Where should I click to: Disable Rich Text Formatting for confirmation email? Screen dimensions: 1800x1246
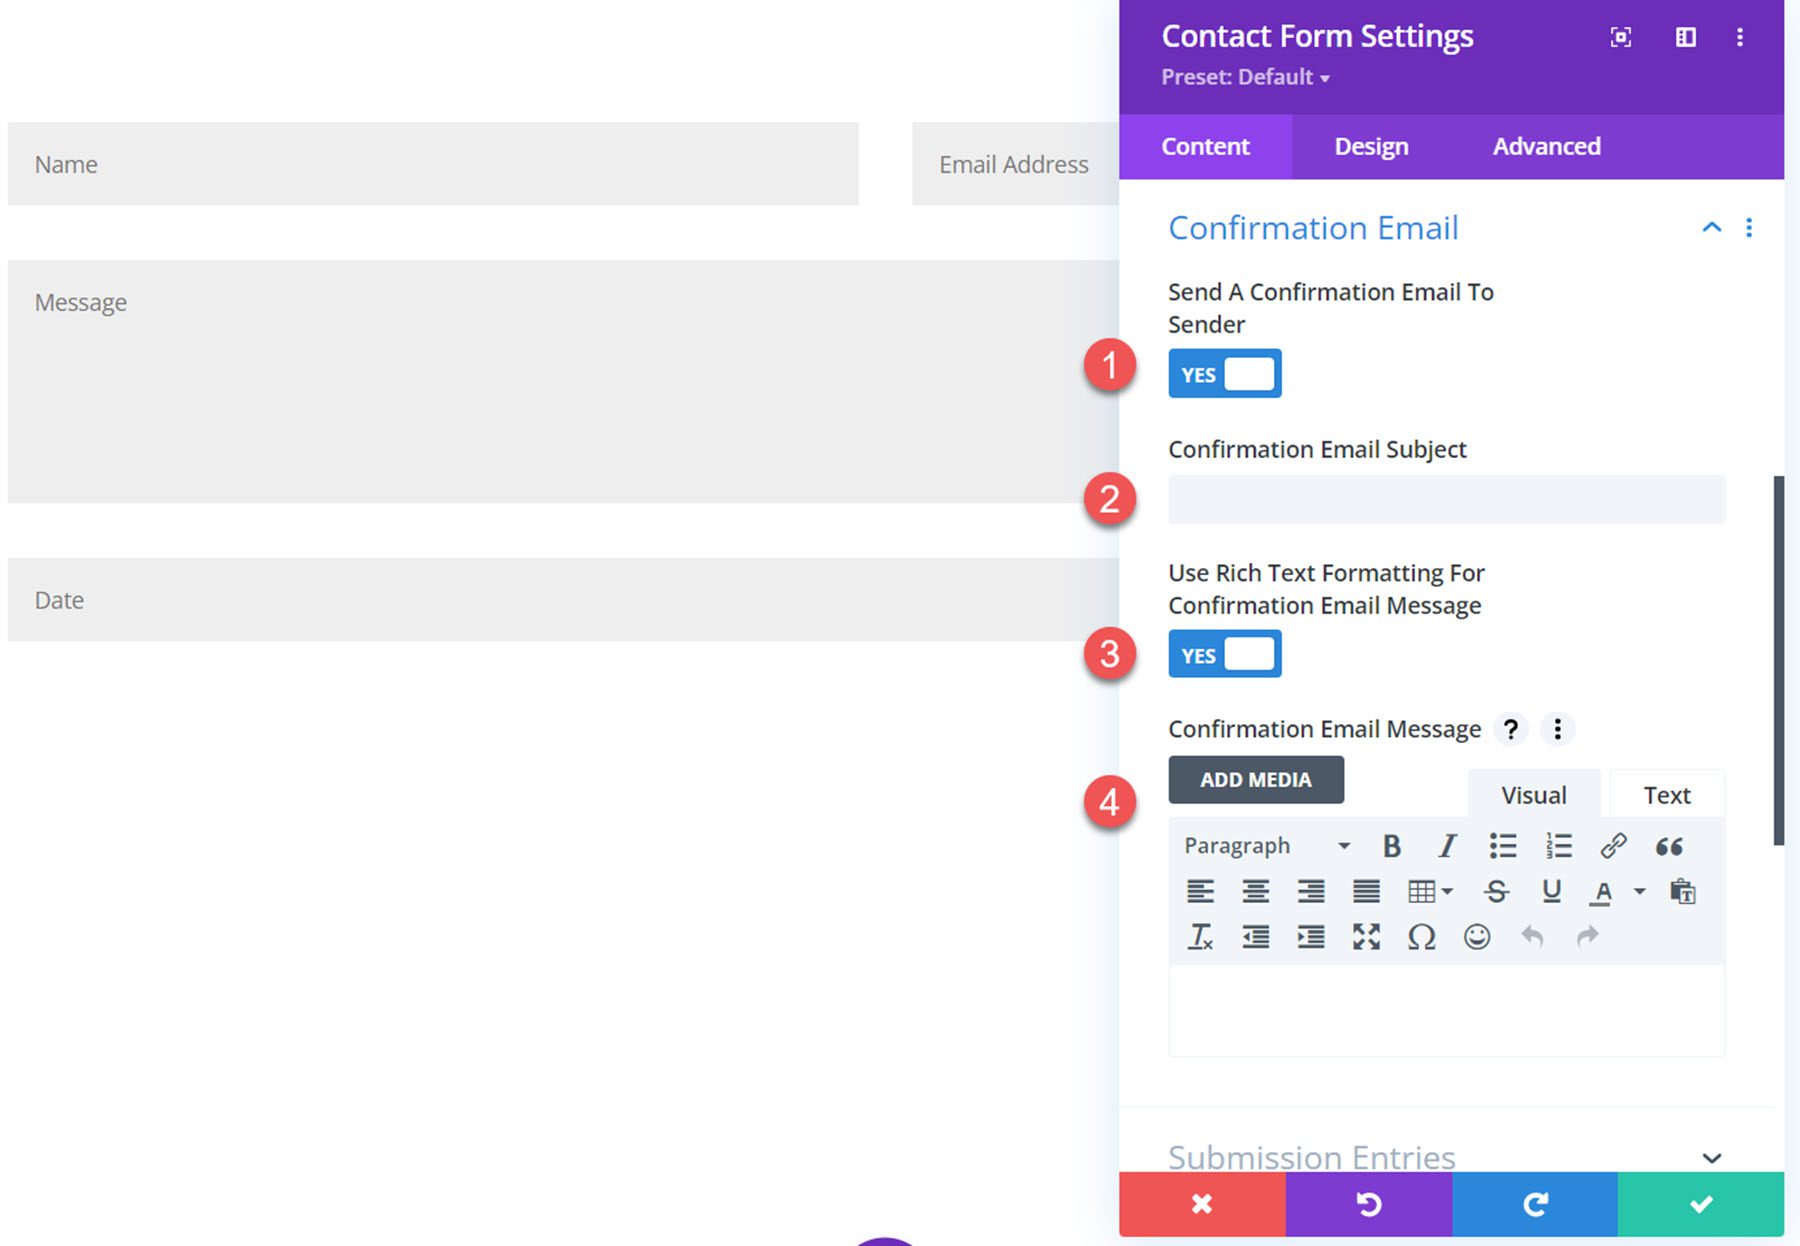pos(1225,653)
